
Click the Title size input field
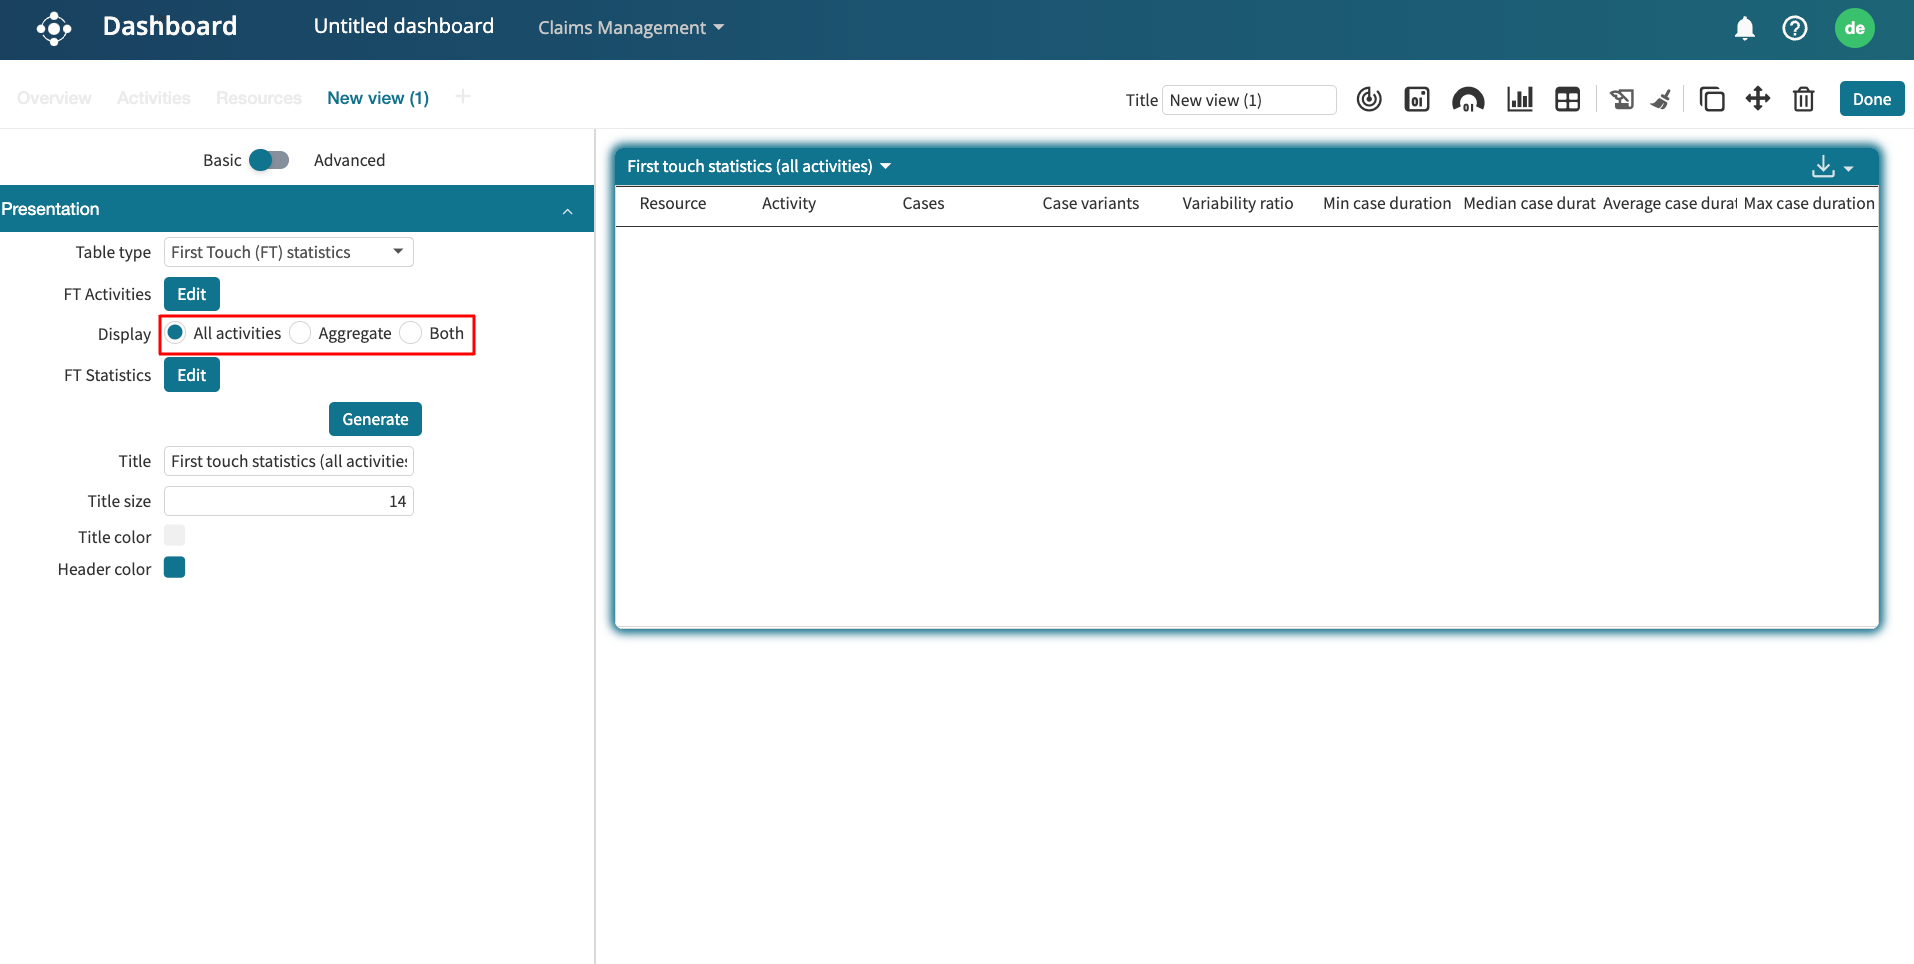coord(288,501)
